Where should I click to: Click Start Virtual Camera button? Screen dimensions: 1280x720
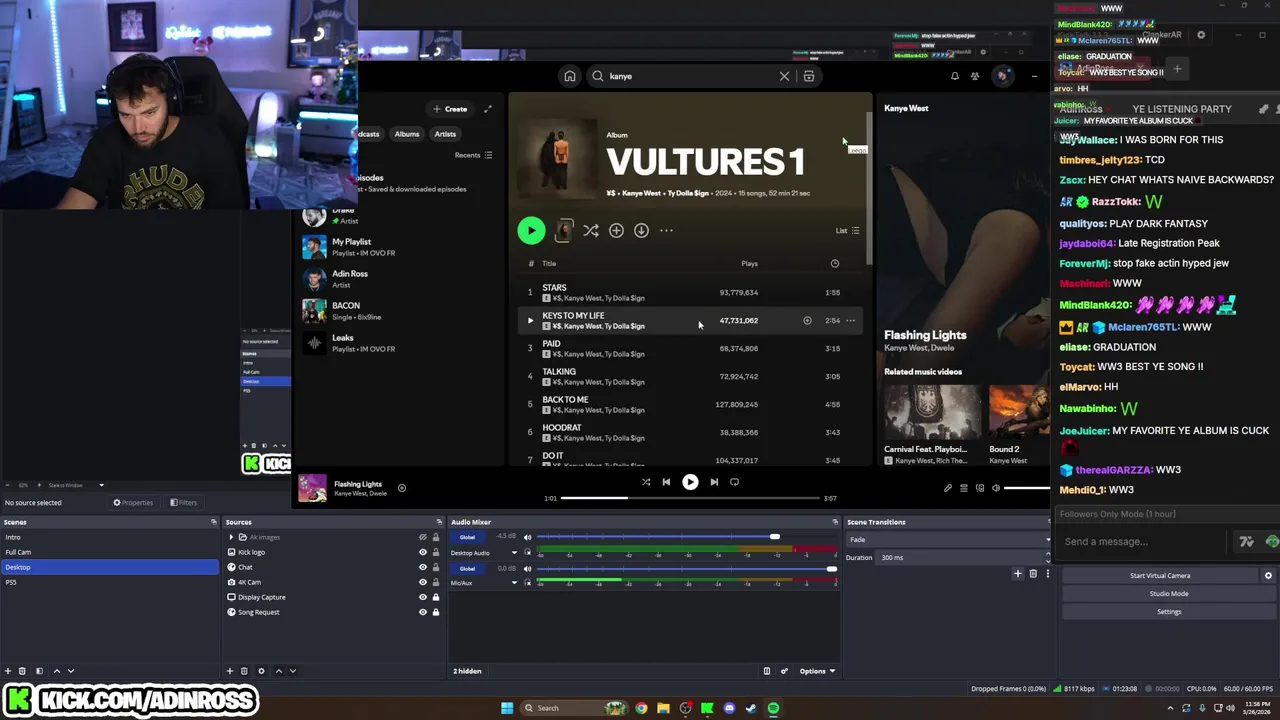[x=1160, y=576]
